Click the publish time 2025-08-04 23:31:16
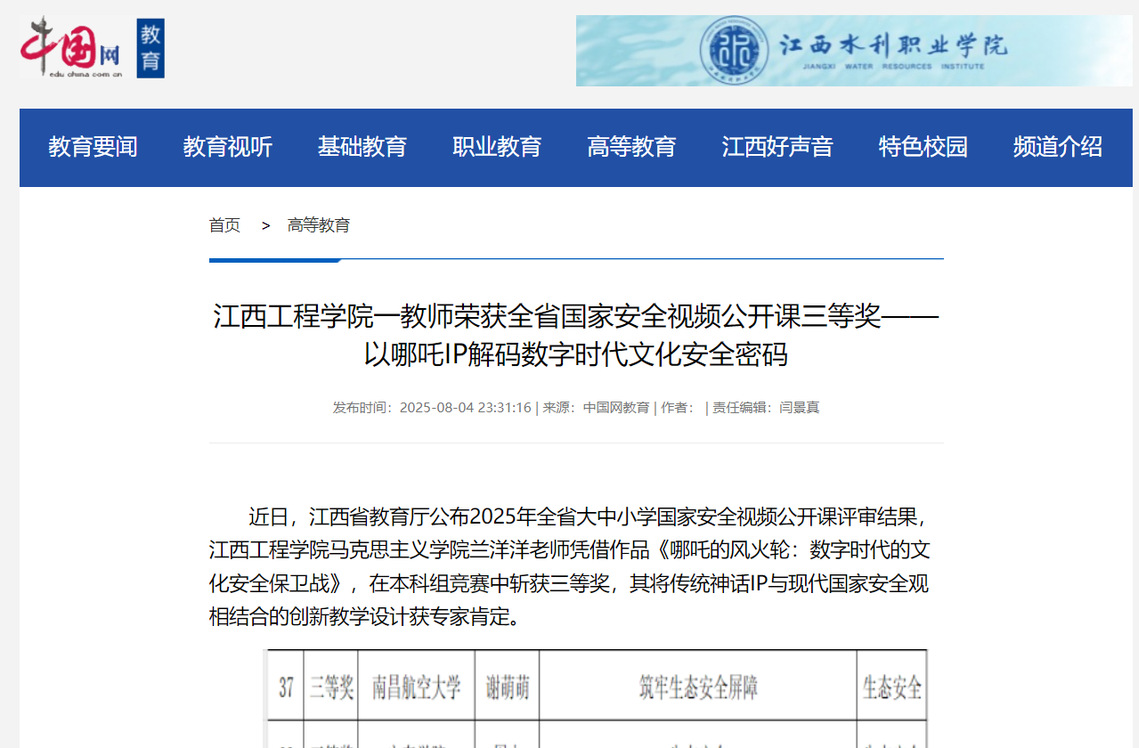 click(465, 408)
